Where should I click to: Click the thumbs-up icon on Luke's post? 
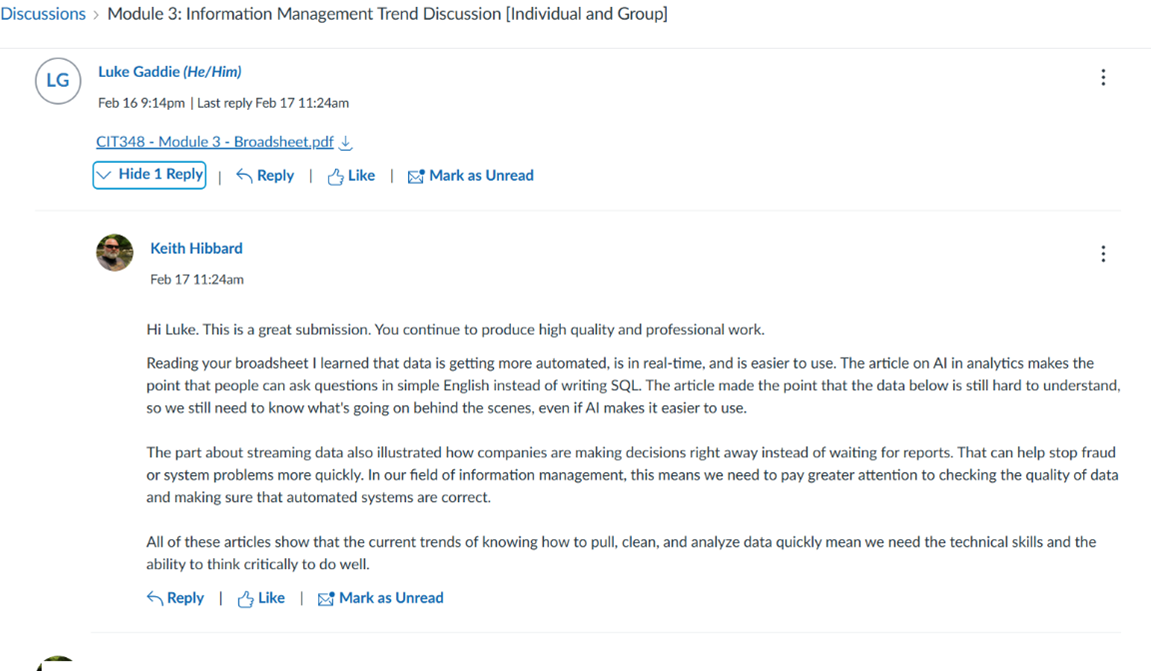(335, 176)
